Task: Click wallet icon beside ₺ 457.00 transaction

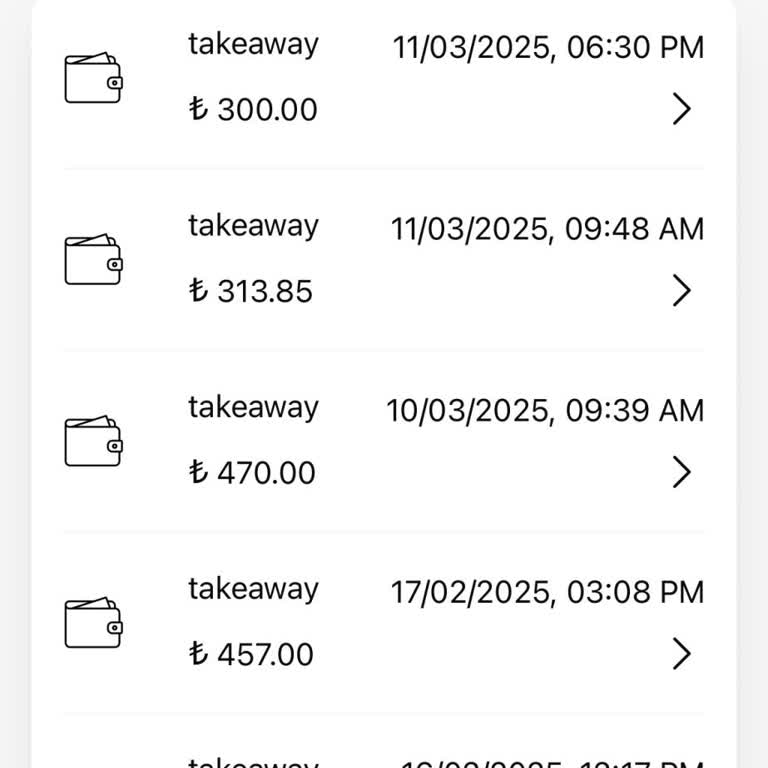Action: pyautogui.click(x=93, y=624)
